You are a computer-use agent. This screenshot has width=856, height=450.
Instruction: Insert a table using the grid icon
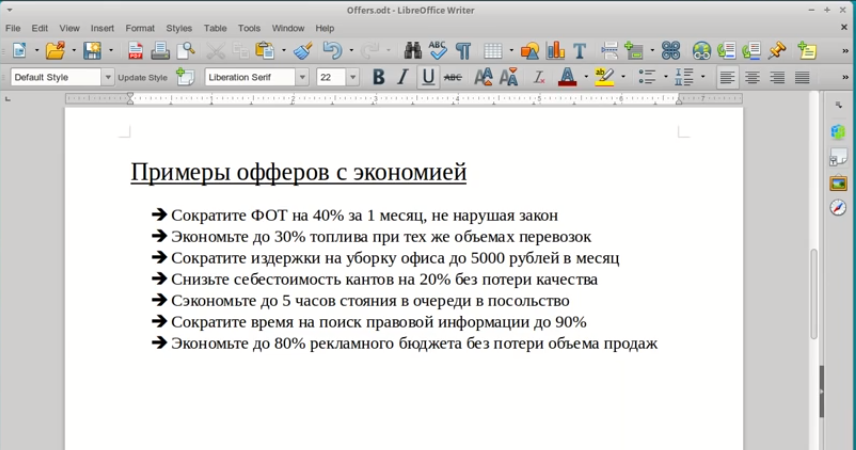coord(492,51)
